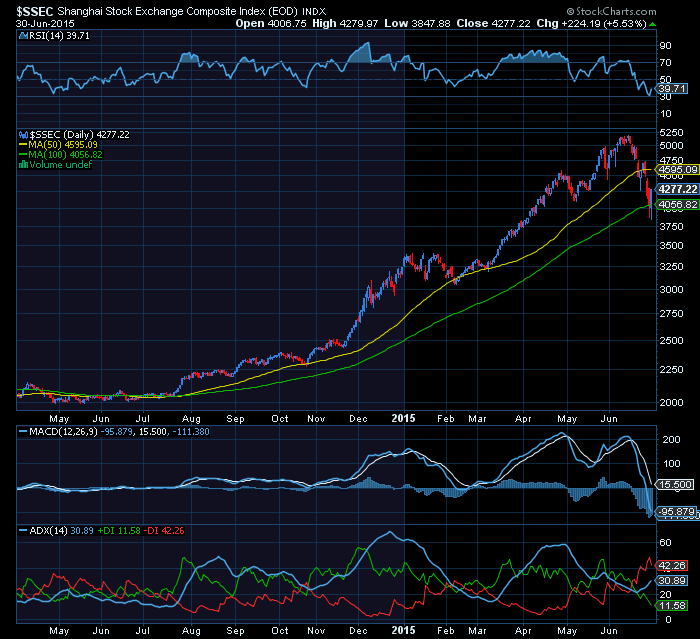
Task: Click Mar on the price panel date axis
Action: 477,418
